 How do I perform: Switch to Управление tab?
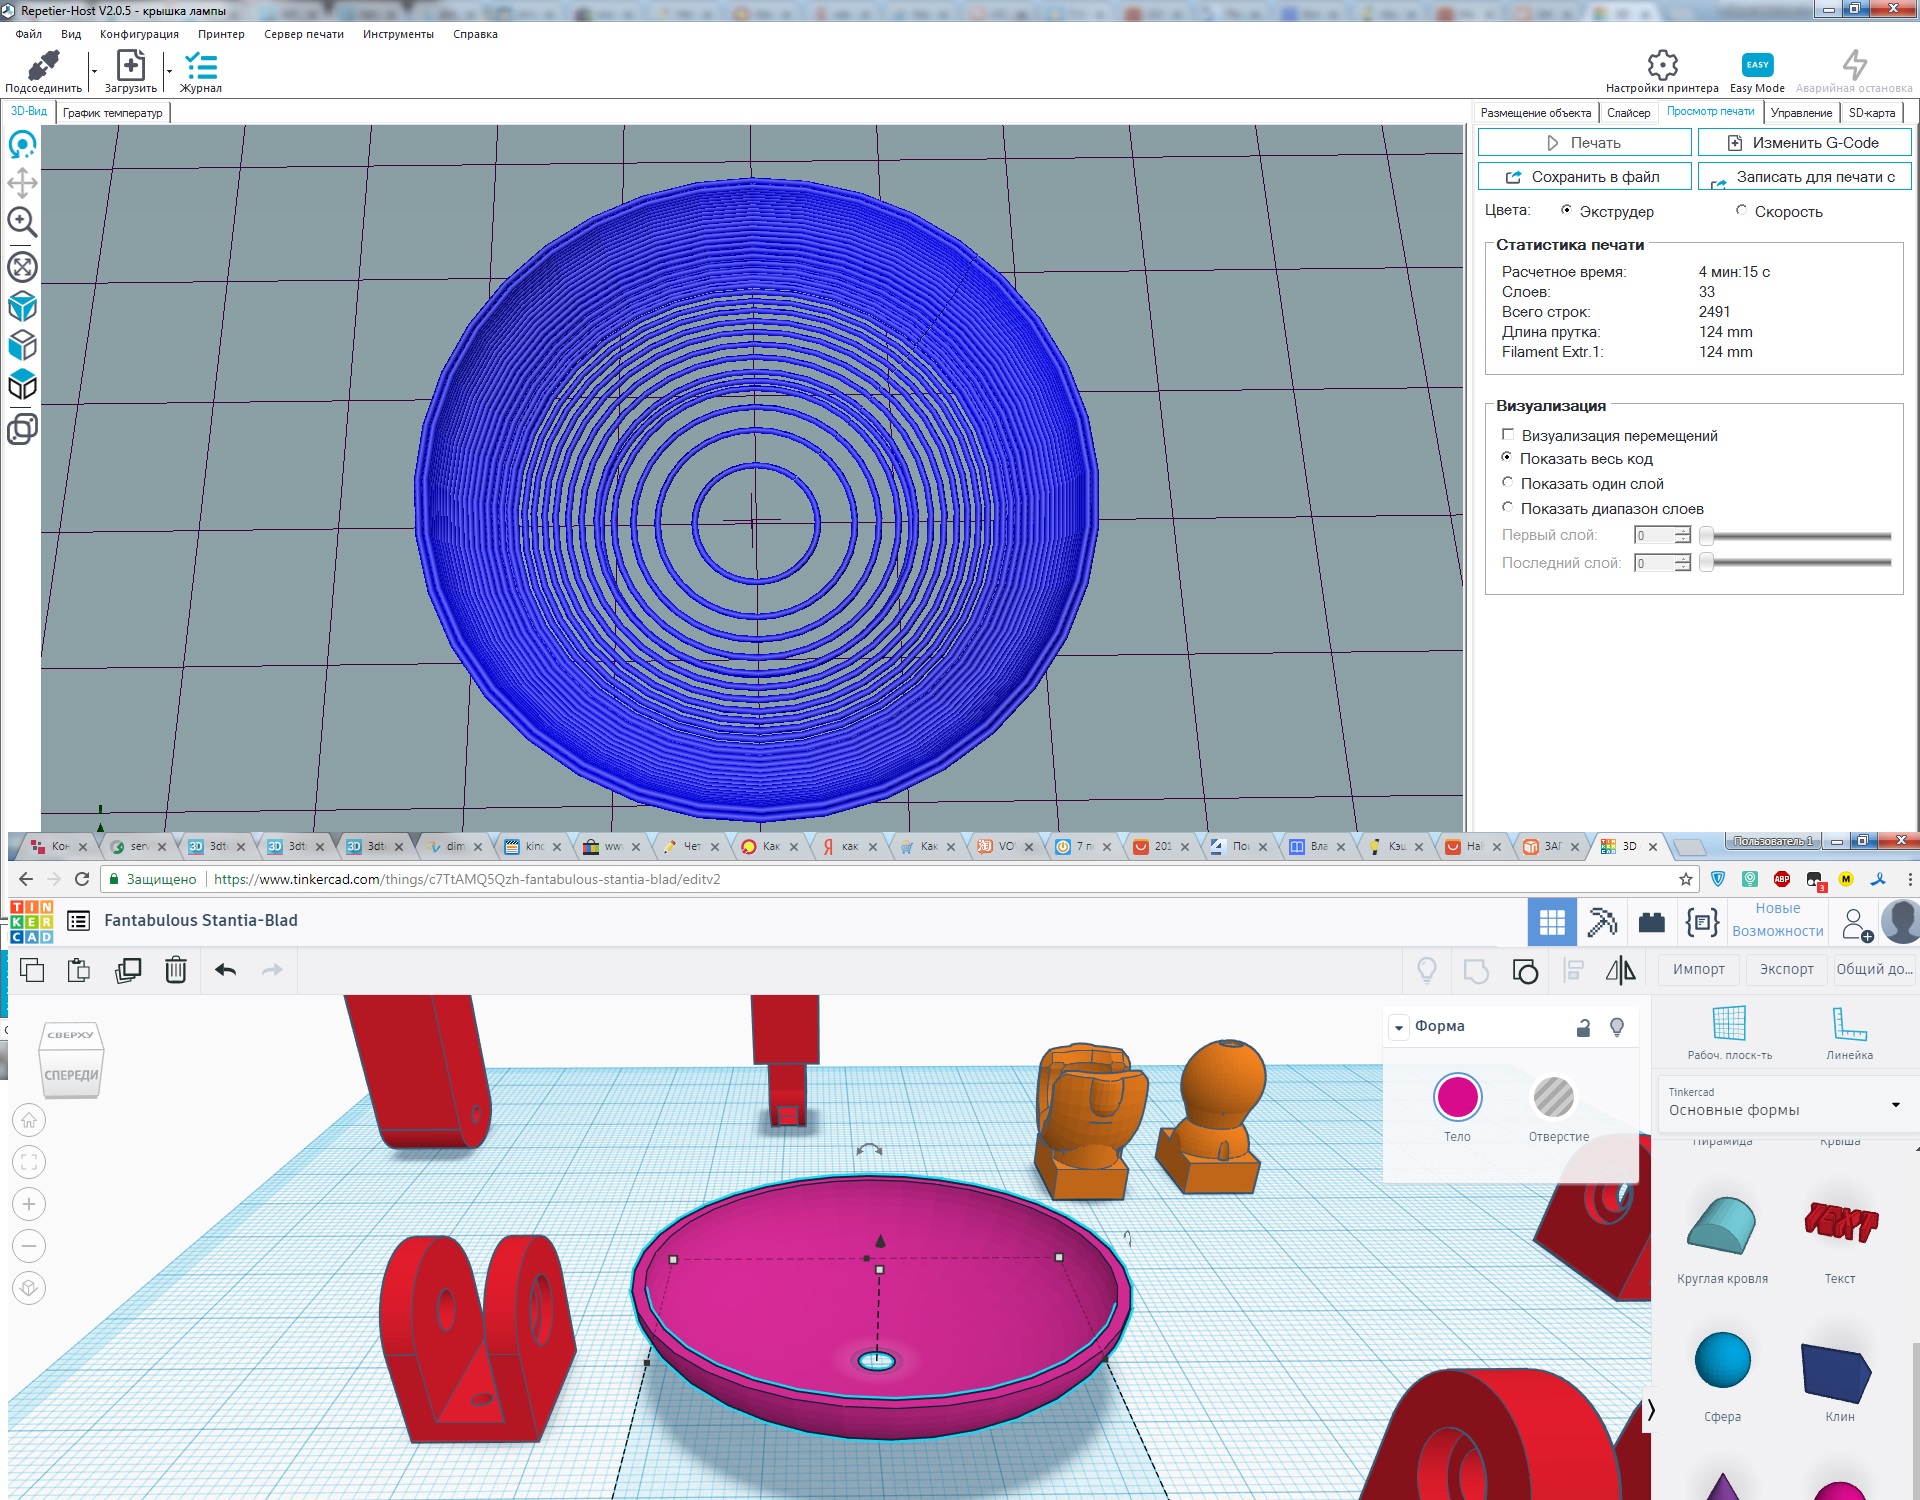coord(1801,113)
